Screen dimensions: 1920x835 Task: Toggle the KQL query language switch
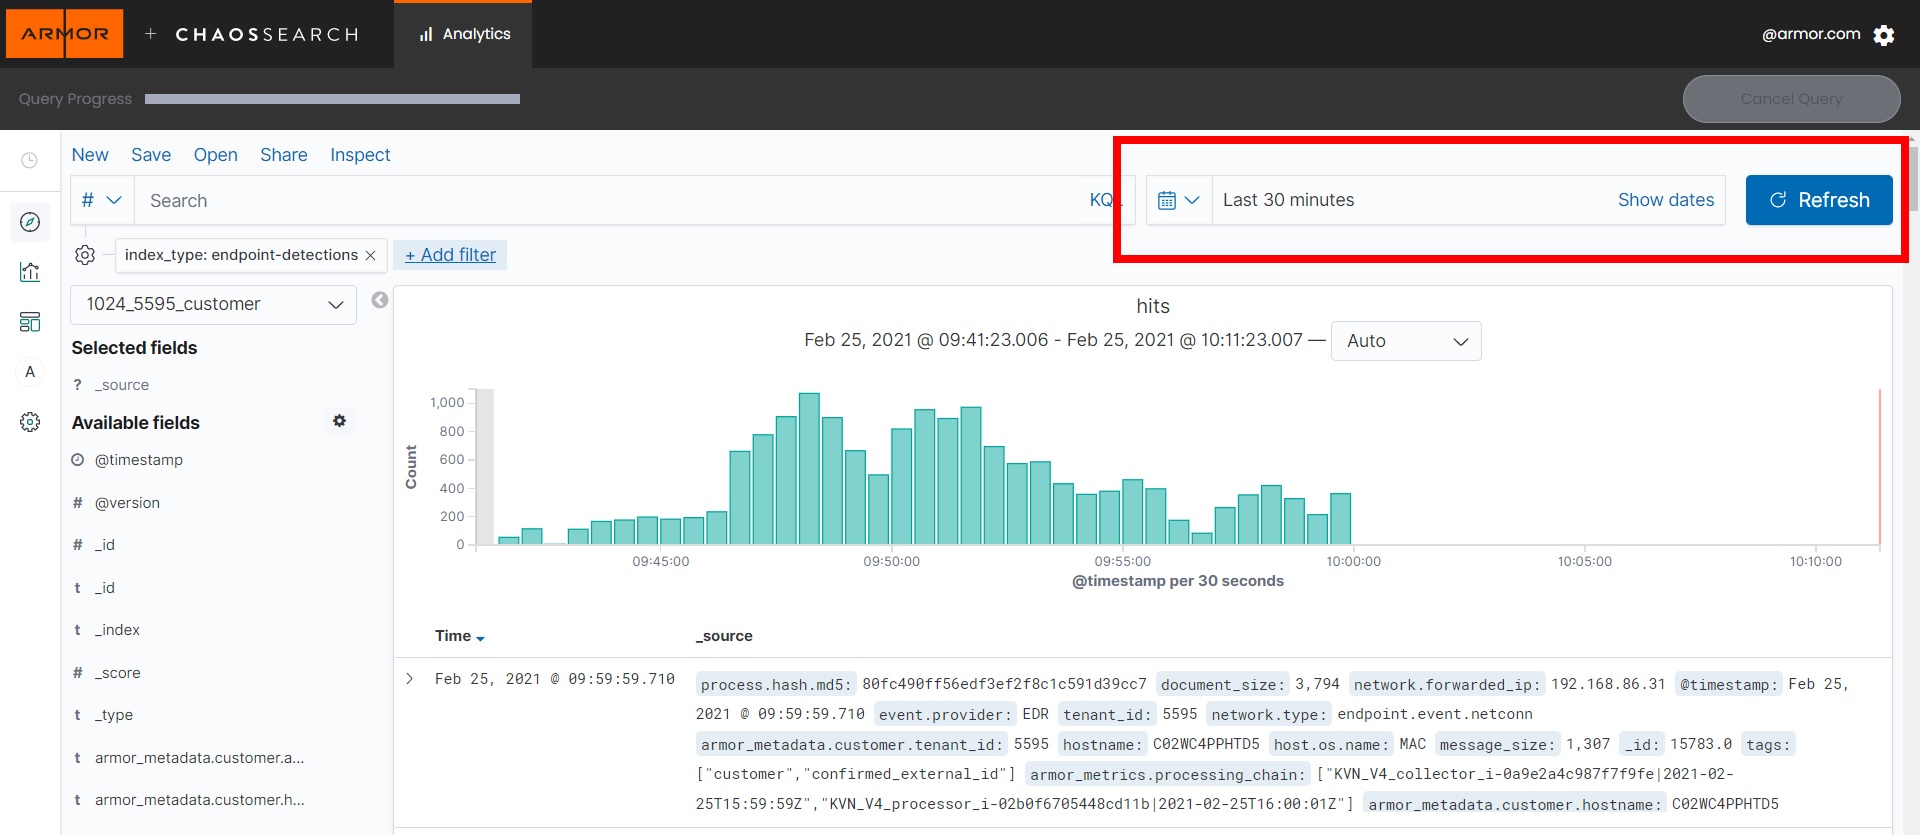(x=1102, y=200)
